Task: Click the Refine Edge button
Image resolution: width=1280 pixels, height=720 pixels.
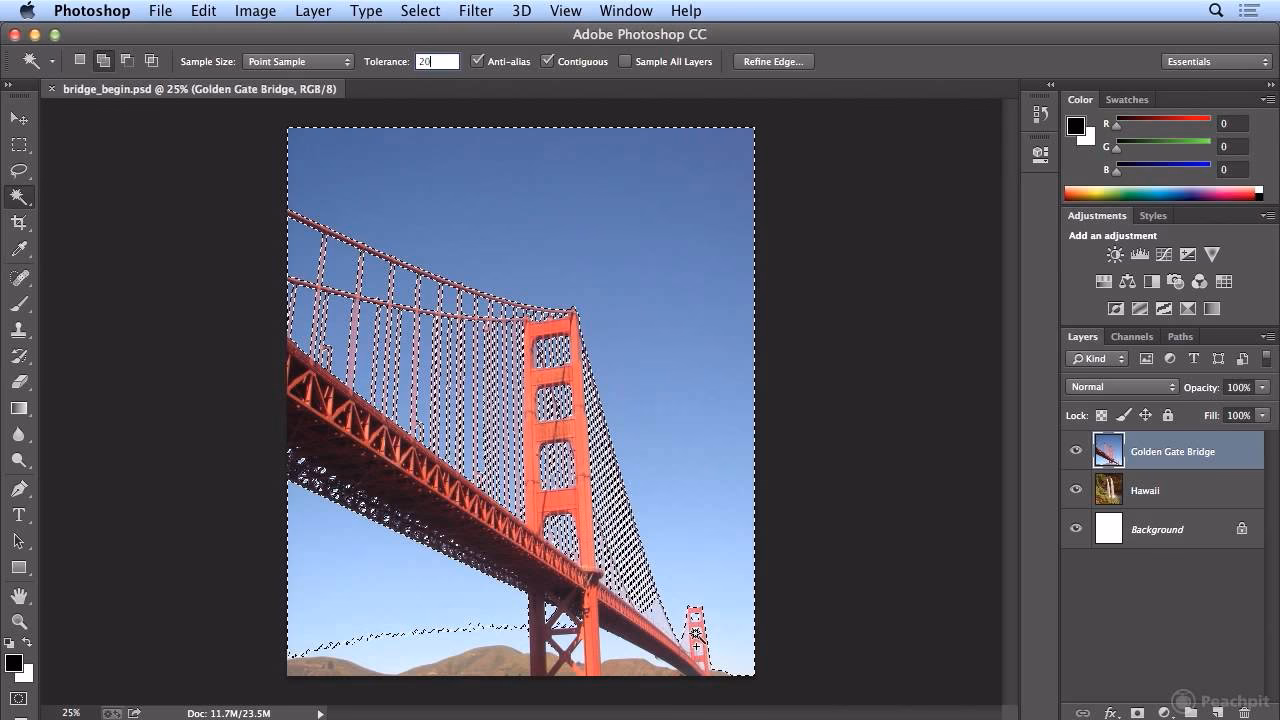Action: coord(773,61)
